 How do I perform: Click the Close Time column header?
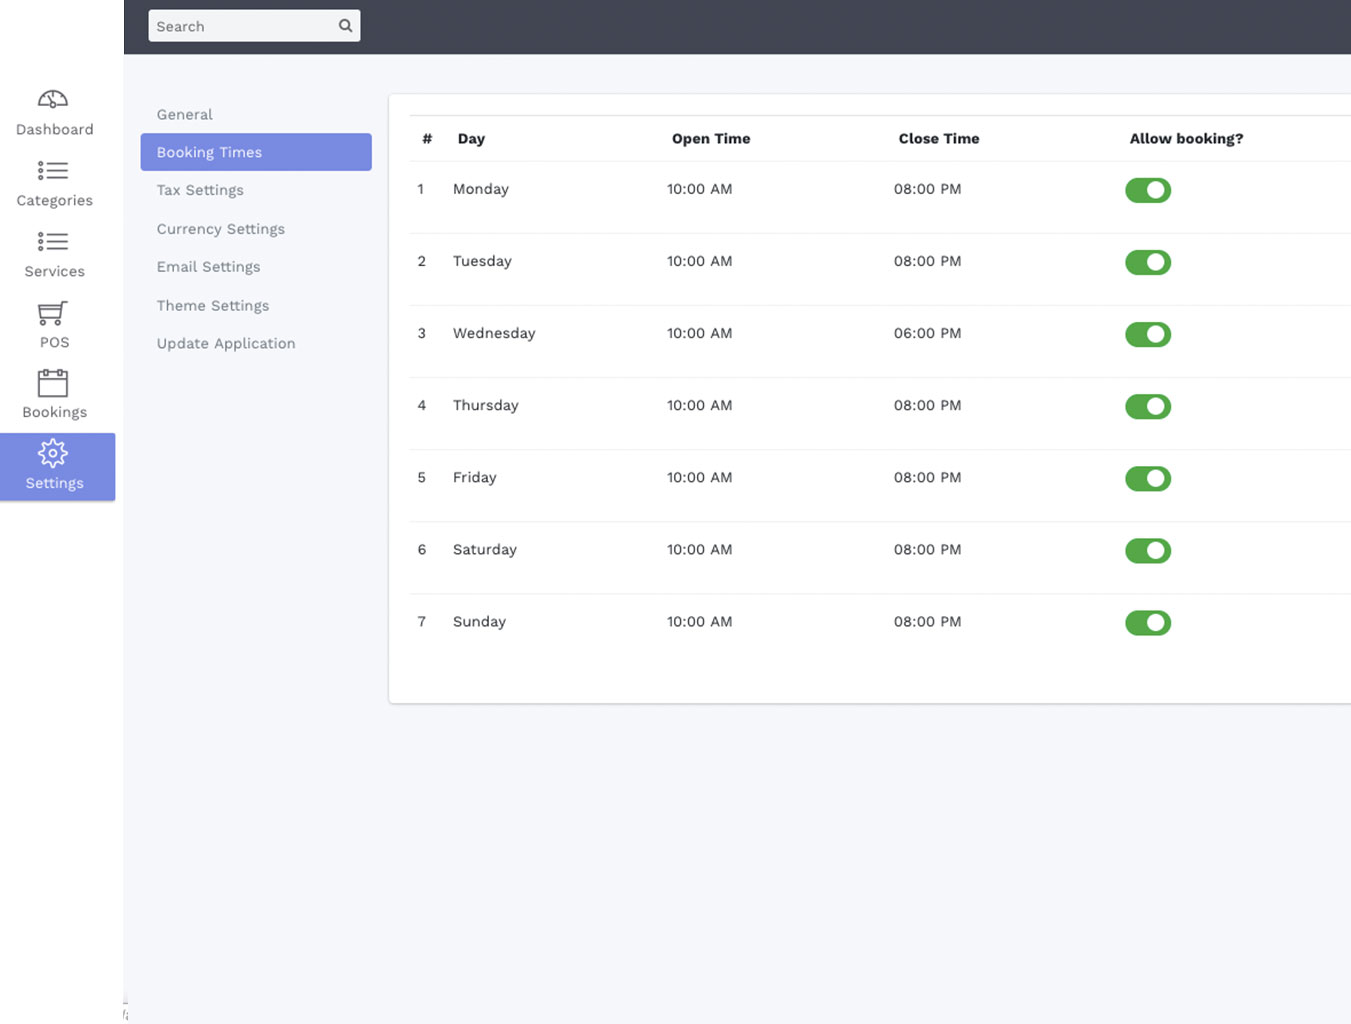click(x=939, y=139)
